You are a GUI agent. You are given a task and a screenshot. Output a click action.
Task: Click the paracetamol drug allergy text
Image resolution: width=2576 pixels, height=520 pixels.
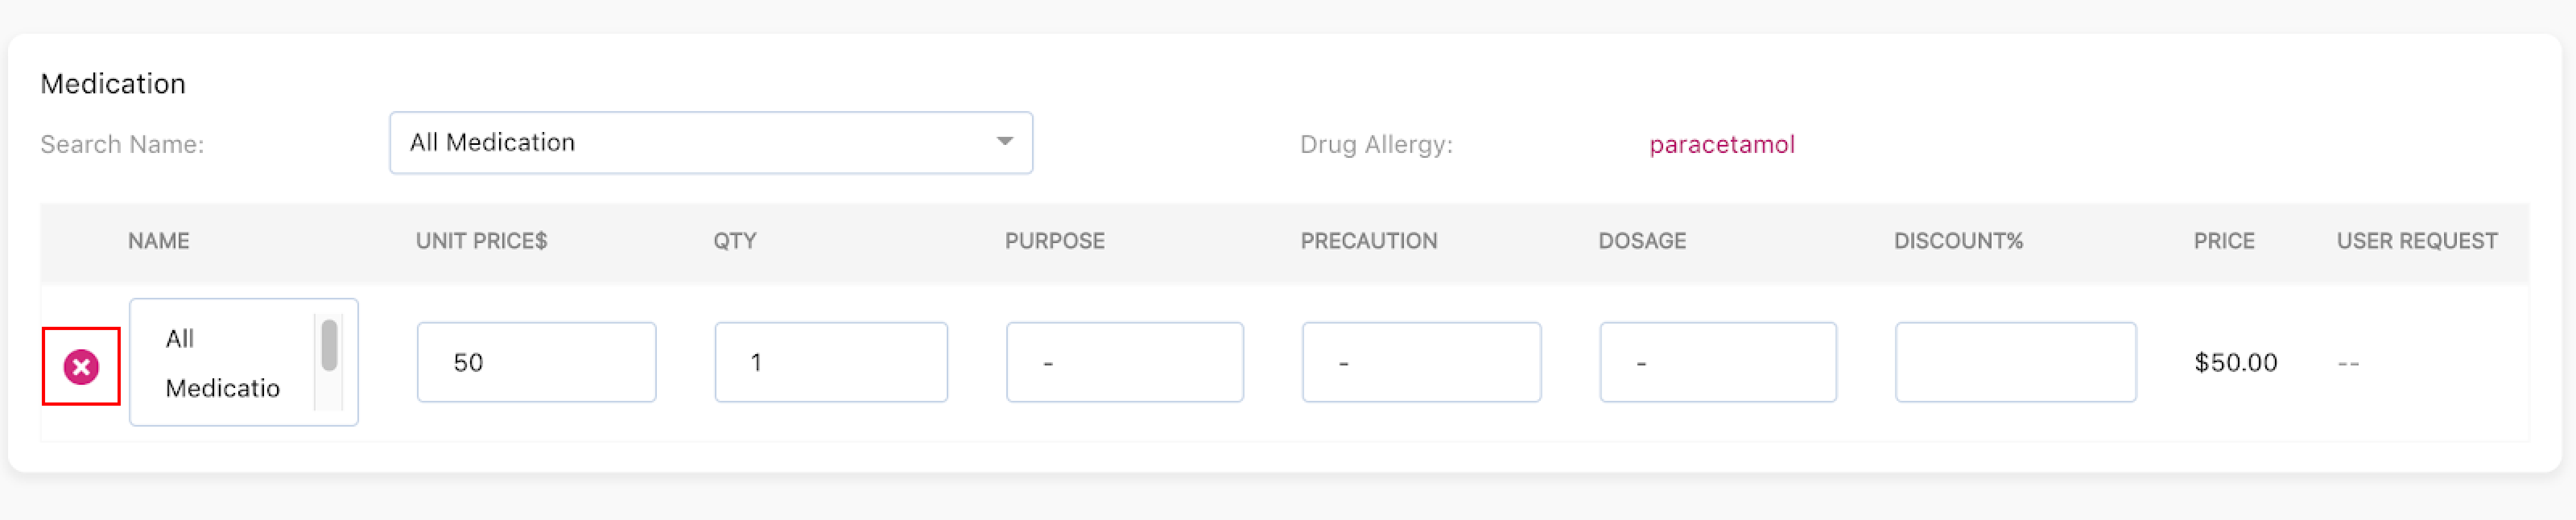pyautogui.click(x=1721, y=145)
